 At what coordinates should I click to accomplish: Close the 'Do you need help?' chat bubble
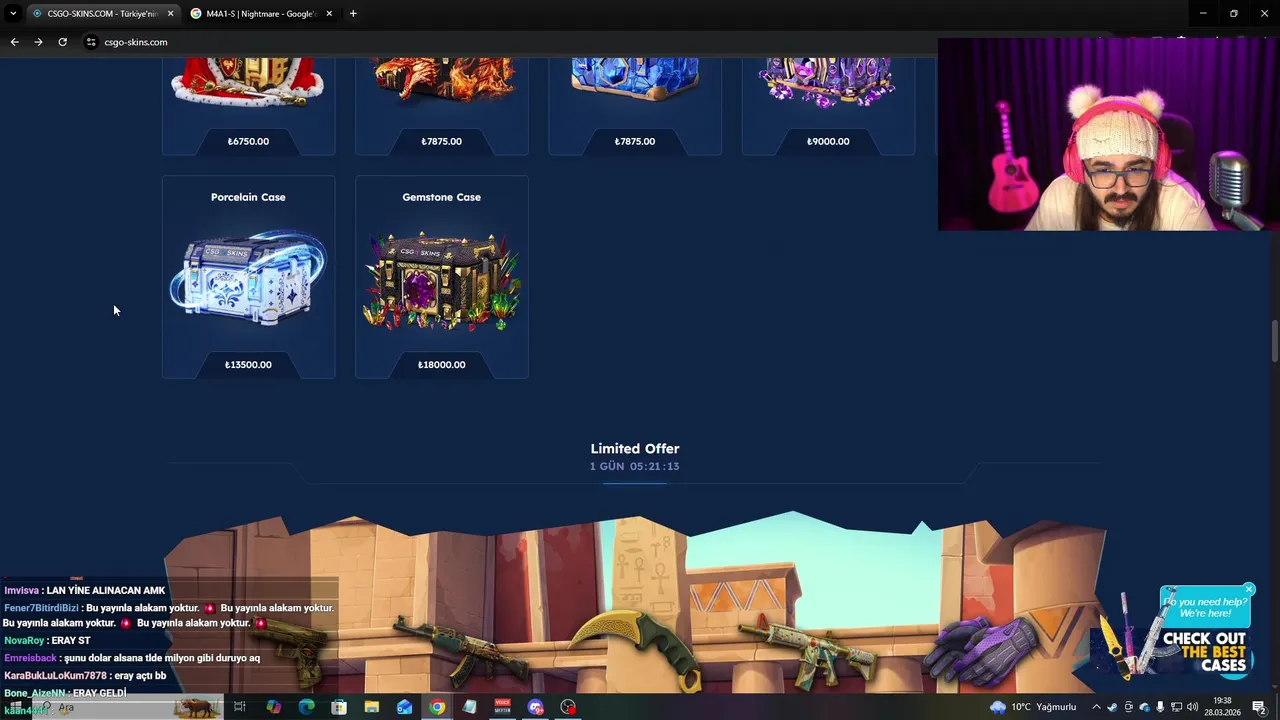click(x=1249, y=589)
